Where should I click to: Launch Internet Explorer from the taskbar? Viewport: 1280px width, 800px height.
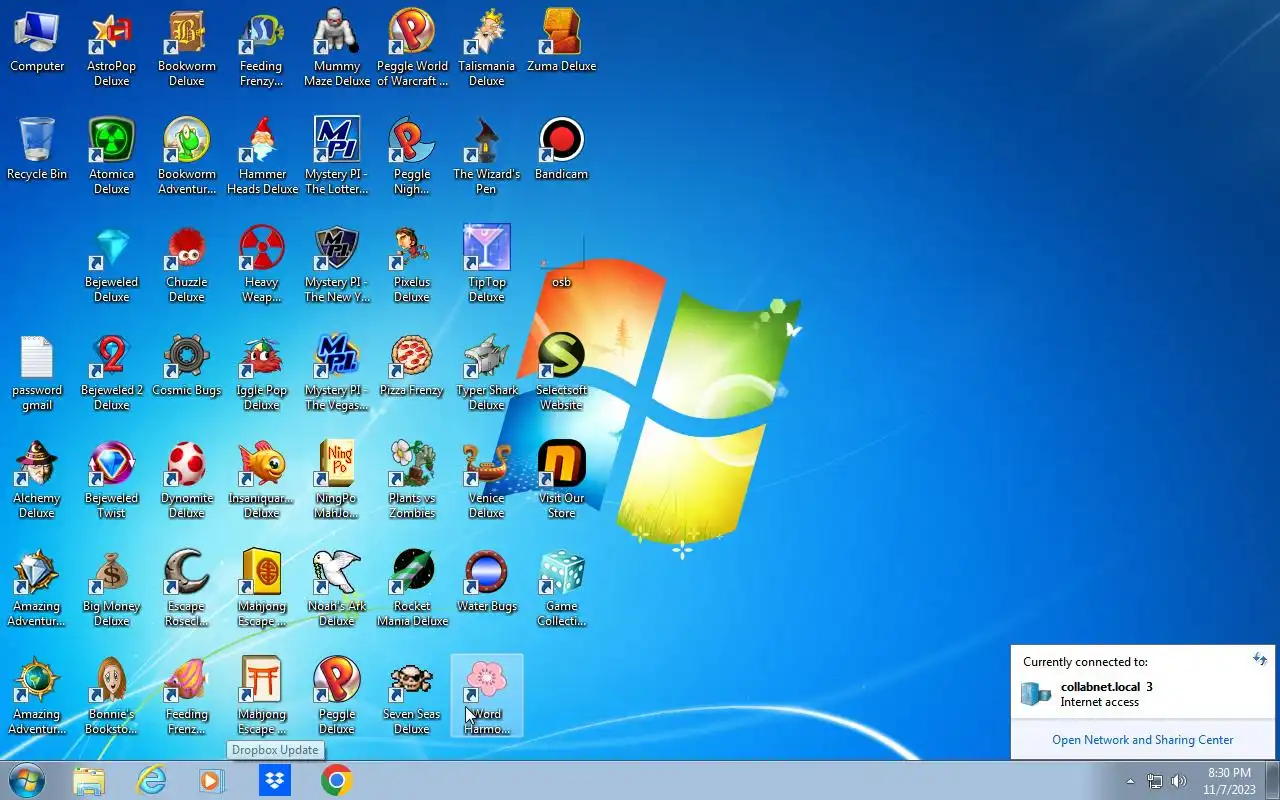point(152,780)
